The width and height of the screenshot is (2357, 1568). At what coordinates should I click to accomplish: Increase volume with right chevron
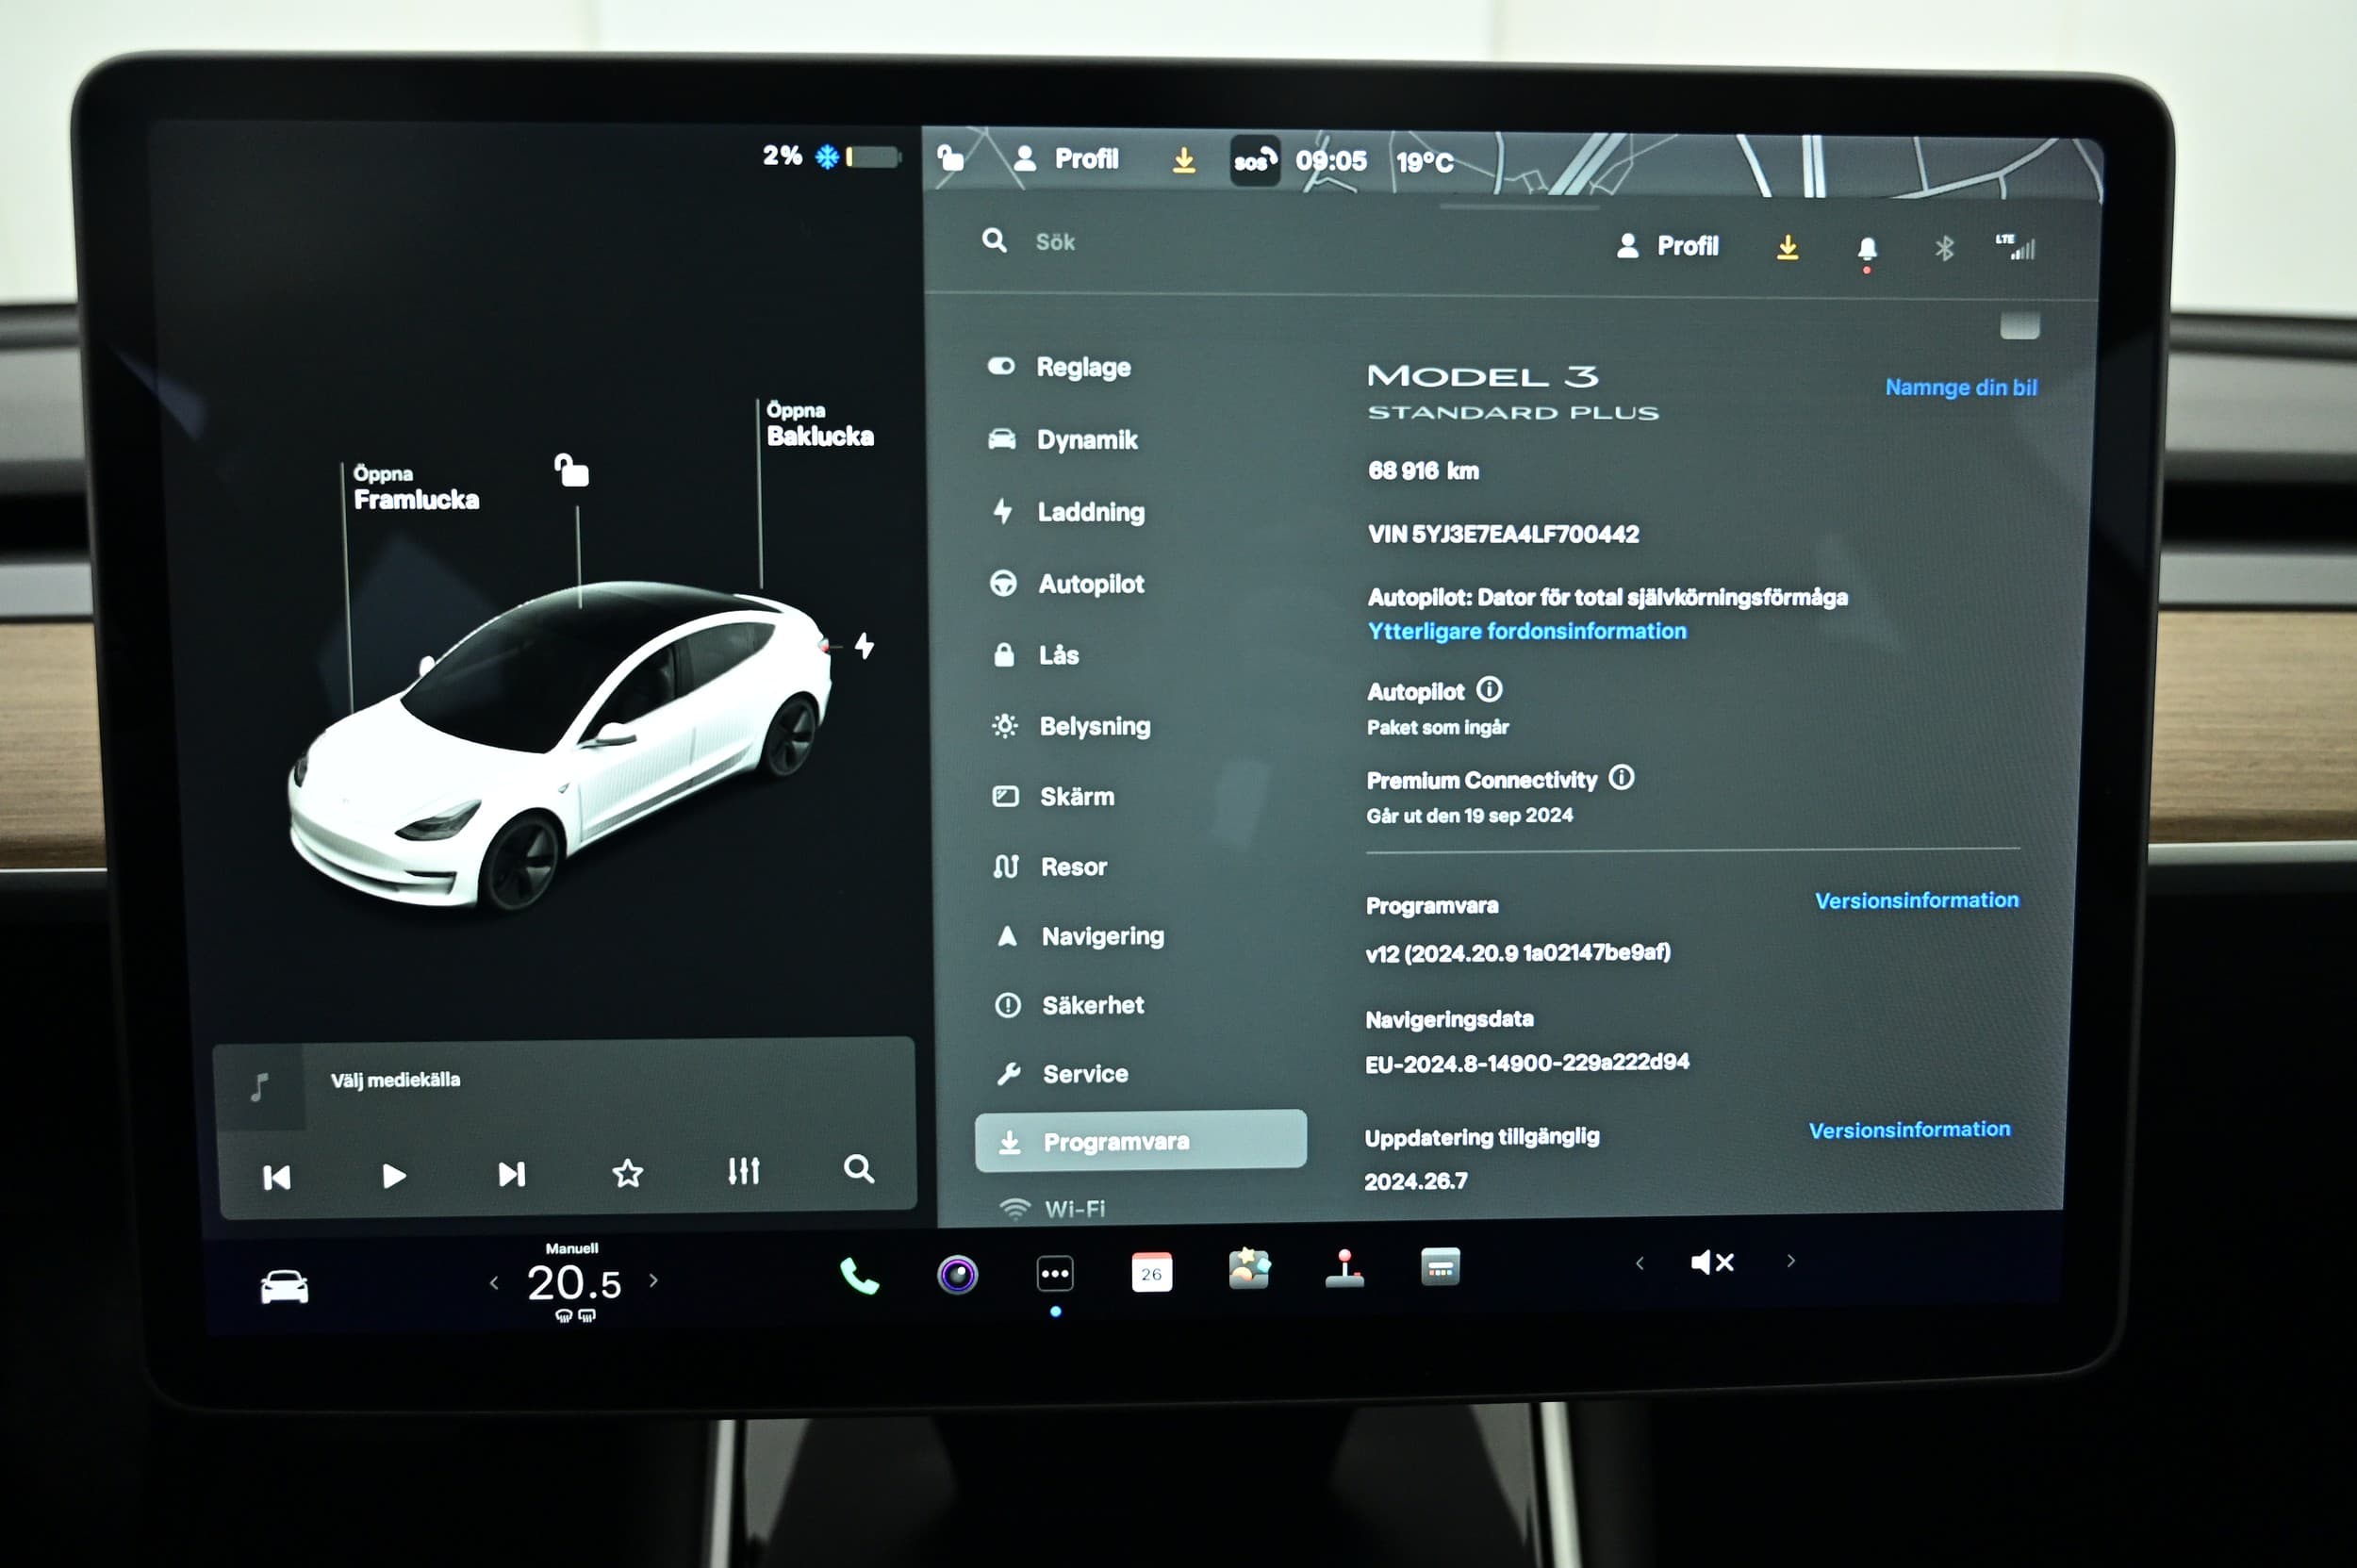click(1791, 1262)
